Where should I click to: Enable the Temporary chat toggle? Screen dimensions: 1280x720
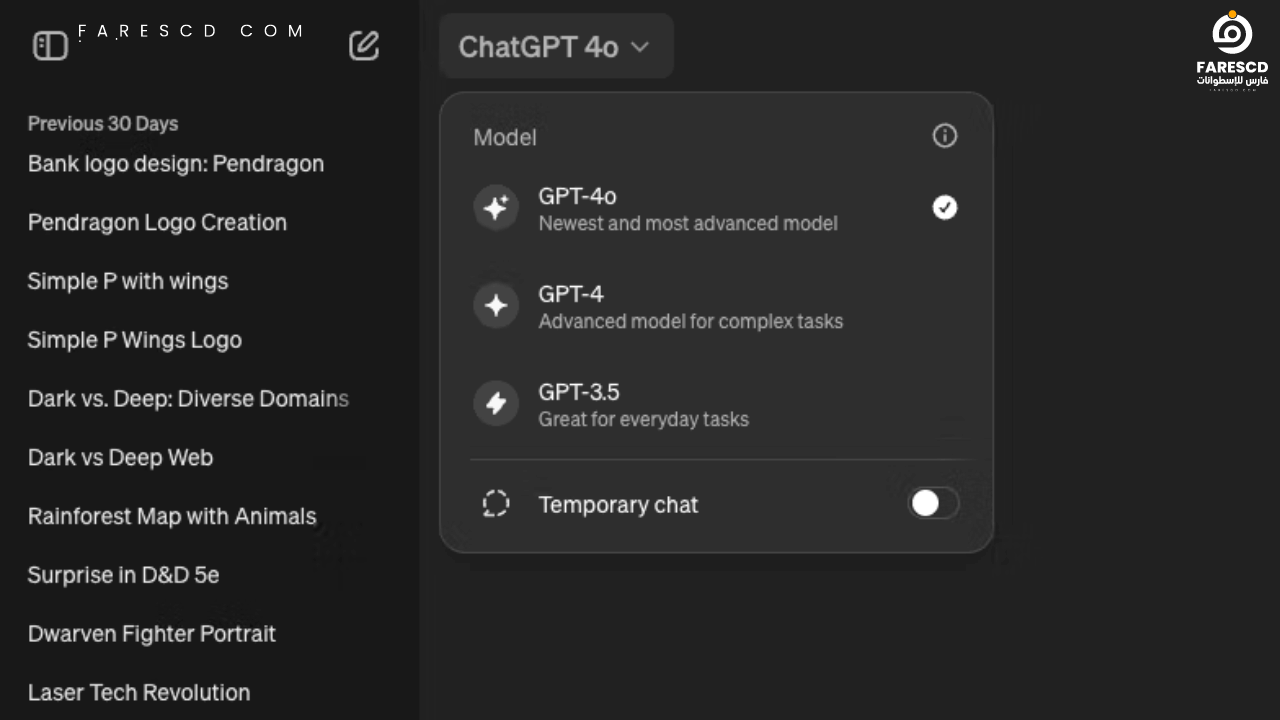click(x=933, y=503)
